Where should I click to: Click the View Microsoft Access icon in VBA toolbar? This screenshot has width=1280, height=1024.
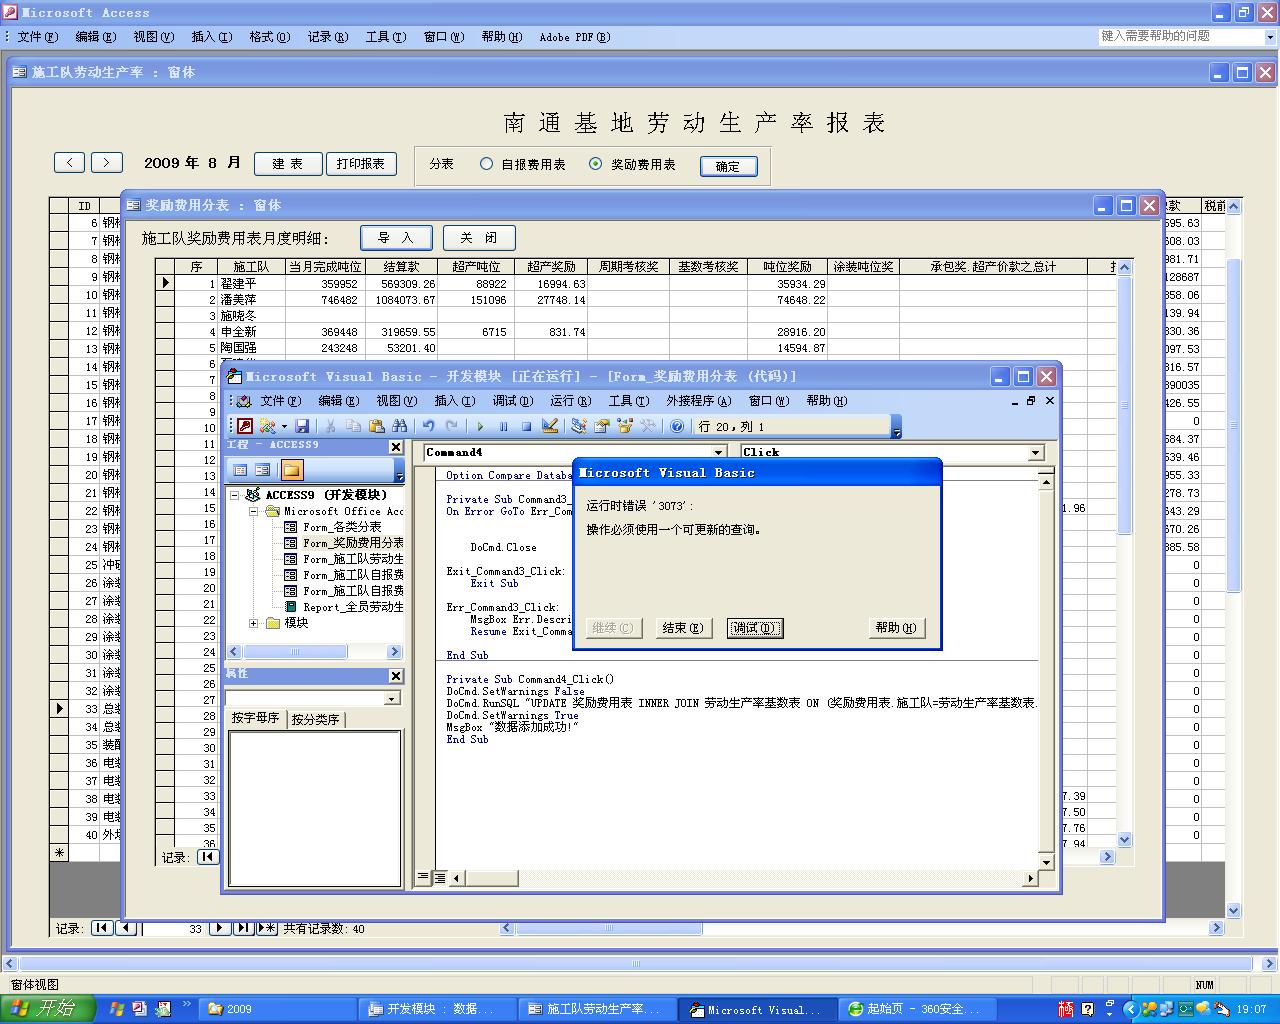[x=245, y=426]
